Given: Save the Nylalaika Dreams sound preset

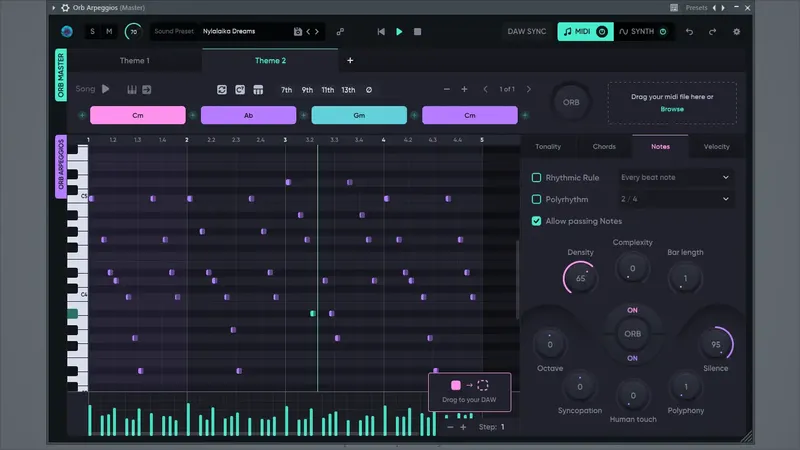Looking at the screenshot, I should (297, 32).
